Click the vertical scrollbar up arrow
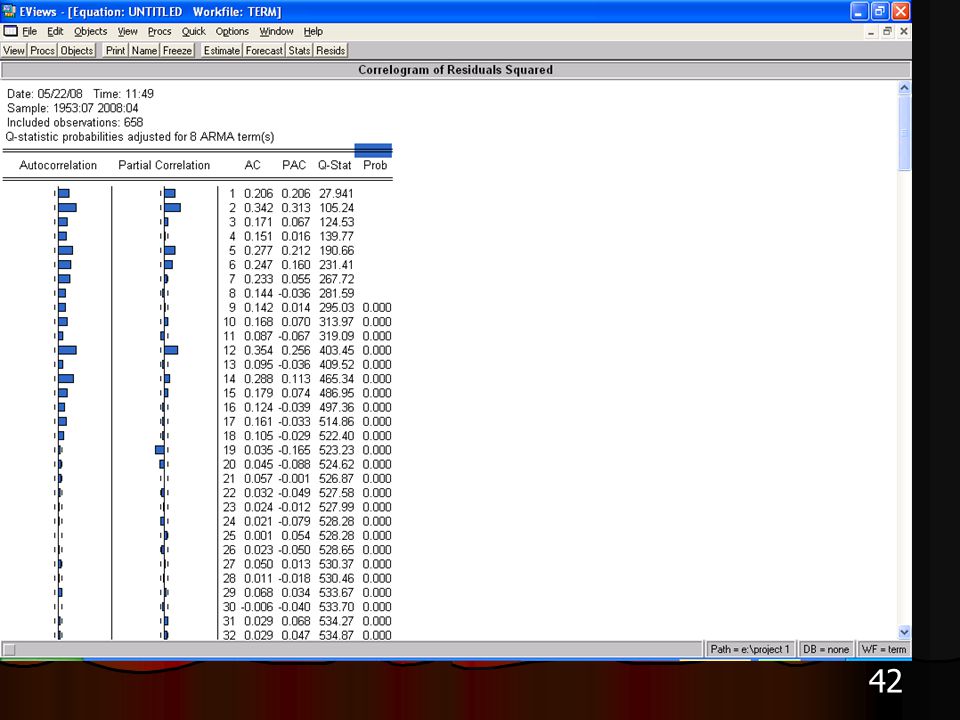Image resolution: width=960 pixels, height=720 pixels. [904, 88]
